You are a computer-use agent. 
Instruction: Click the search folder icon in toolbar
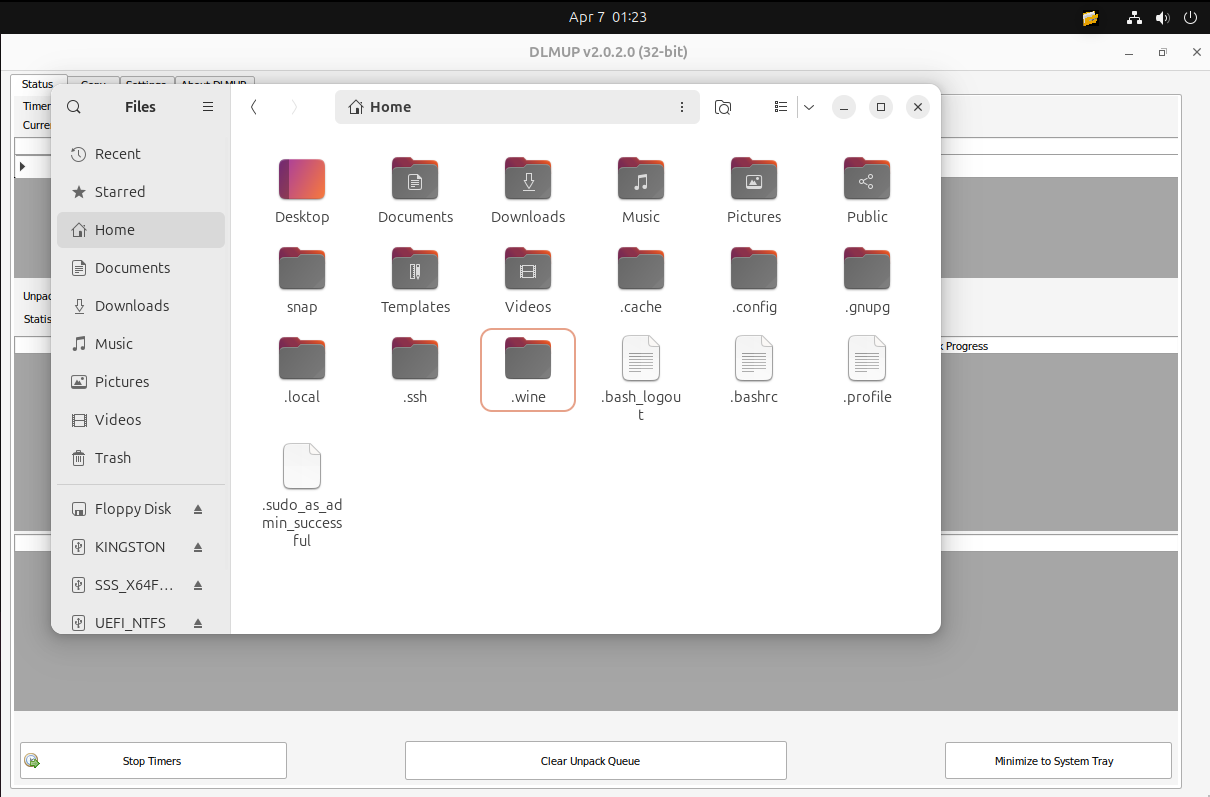pyautogui.click(x=723, y=107)
